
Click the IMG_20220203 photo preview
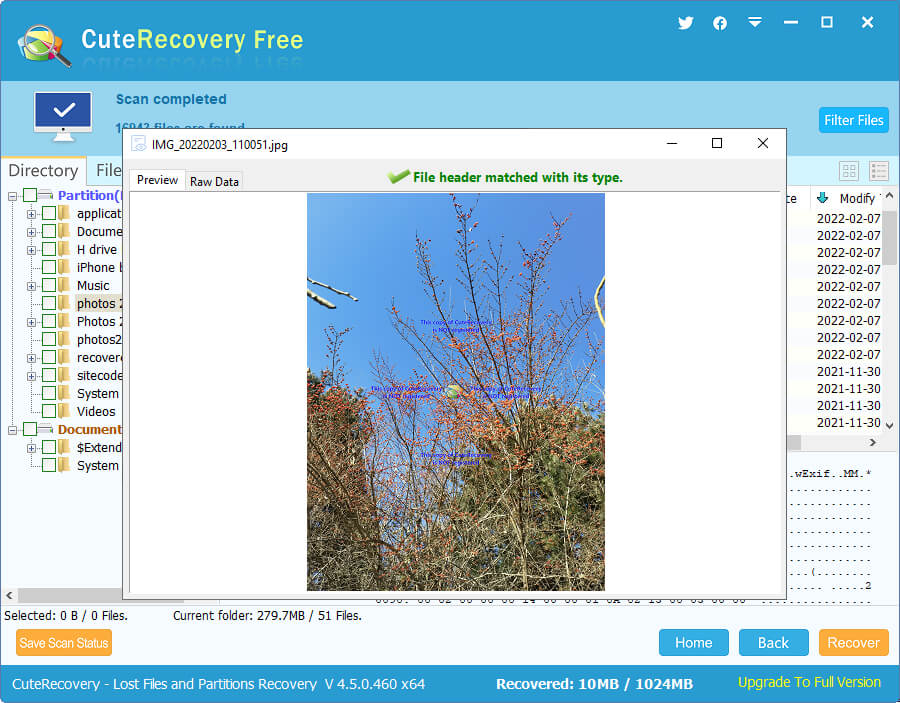(455, 390)
